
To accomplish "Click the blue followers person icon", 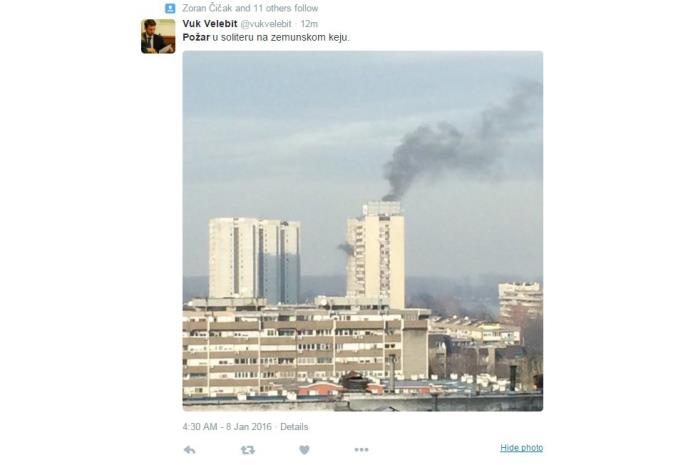I will coord(170,8).
